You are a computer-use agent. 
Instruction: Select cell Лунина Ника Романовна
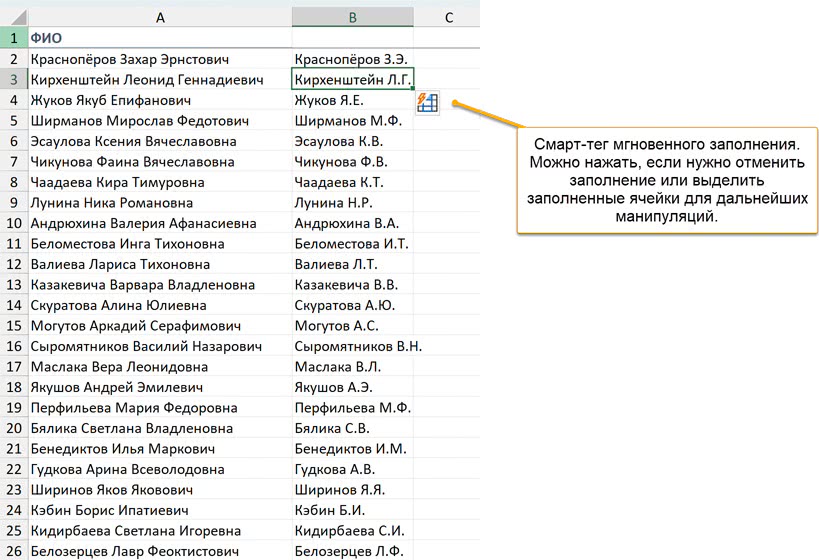point(160,203)
